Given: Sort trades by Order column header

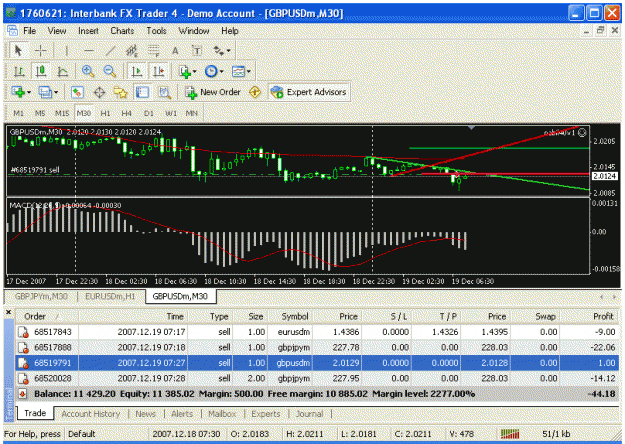Looking at the screenshot, I should 47,316.
